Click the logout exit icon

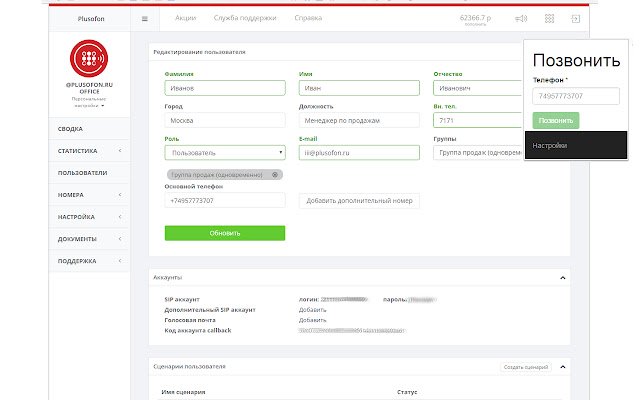(576, 19)
